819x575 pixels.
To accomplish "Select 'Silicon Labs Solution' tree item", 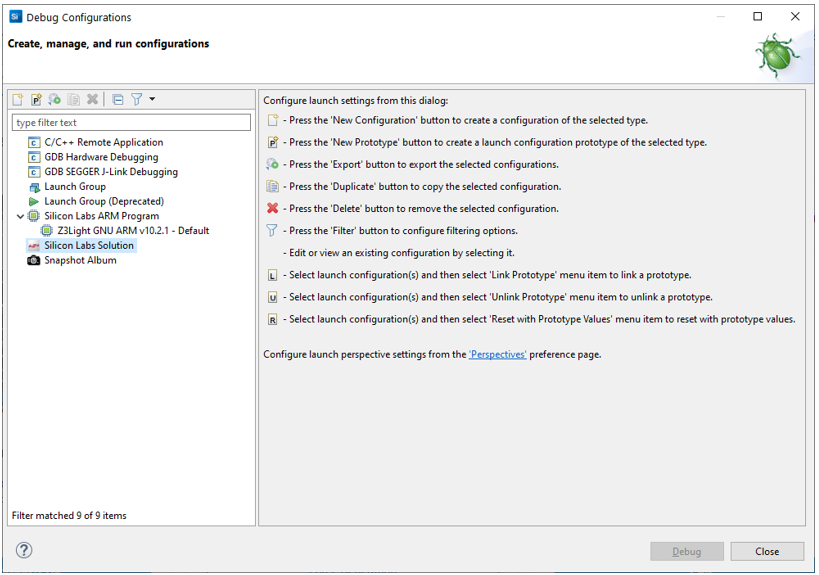I will [x=89, y=245].
